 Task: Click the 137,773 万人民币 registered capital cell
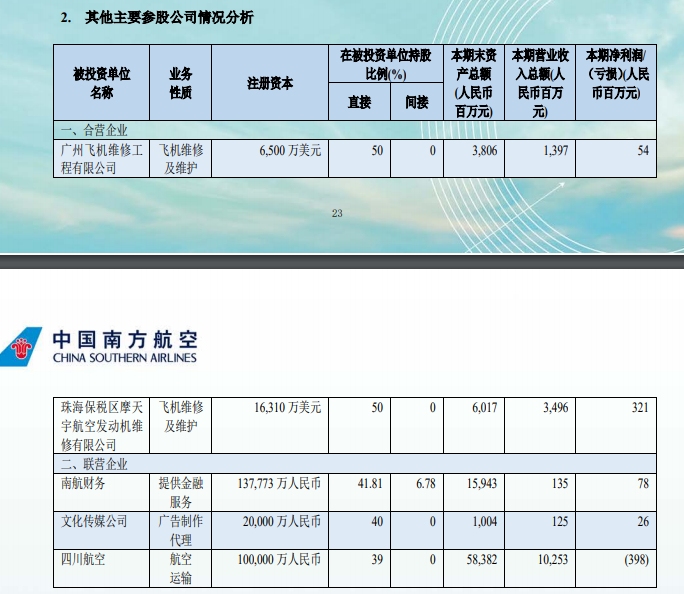pos(270,493)
